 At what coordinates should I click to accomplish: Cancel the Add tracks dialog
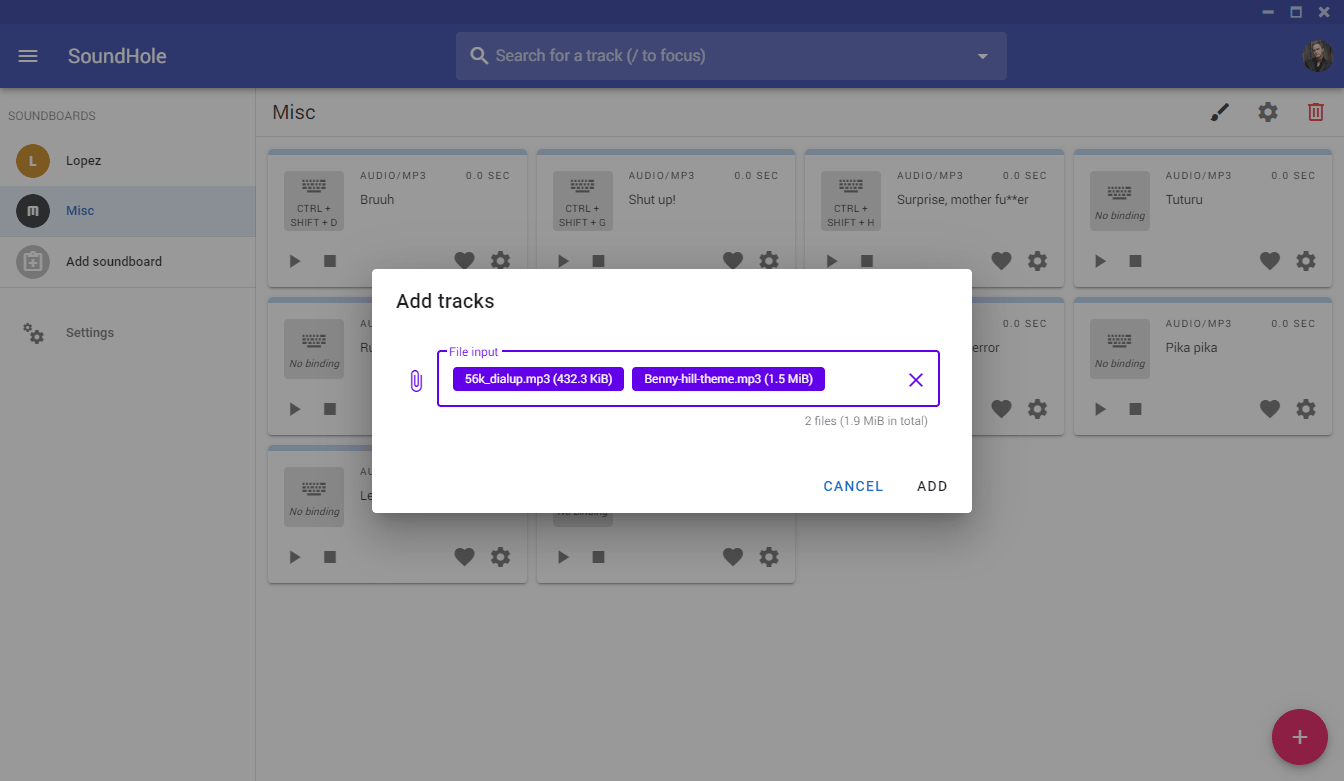point(853,486)
